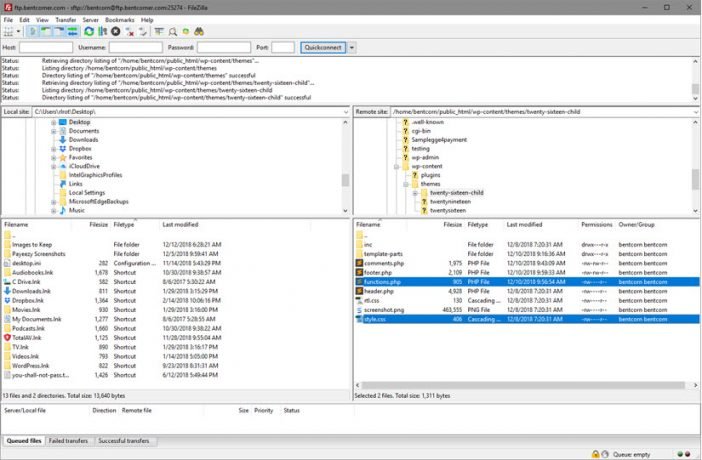702x460 pixels.
Task: Toggle the message log display icon
Action: coord(32,31)
